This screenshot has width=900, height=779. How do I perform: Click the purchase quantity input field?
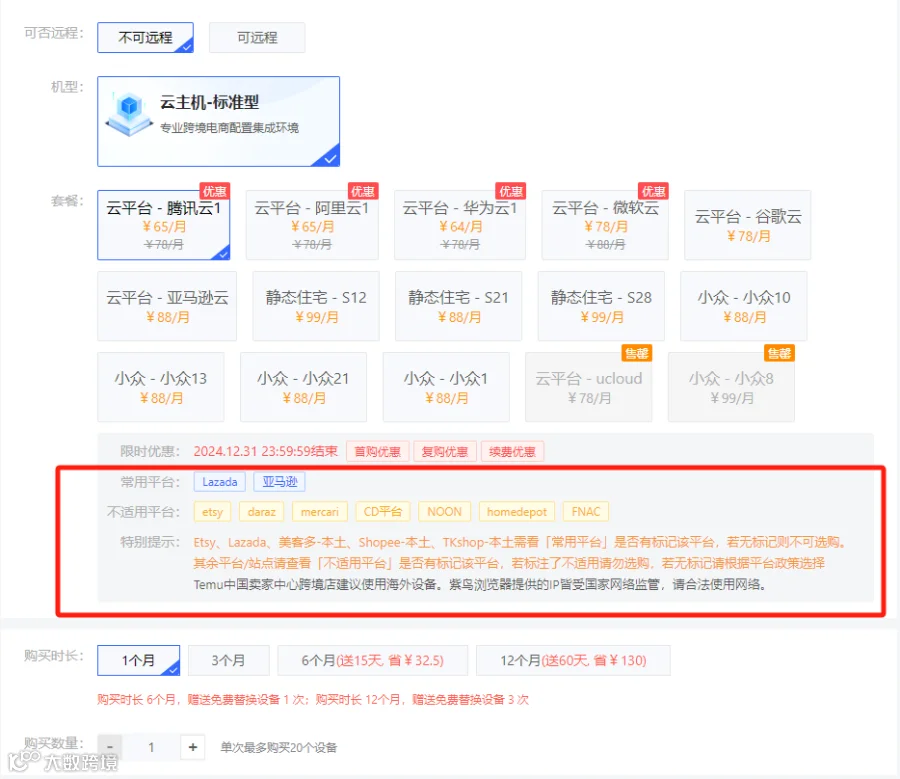pyautogui.click(x=151, y=747)
